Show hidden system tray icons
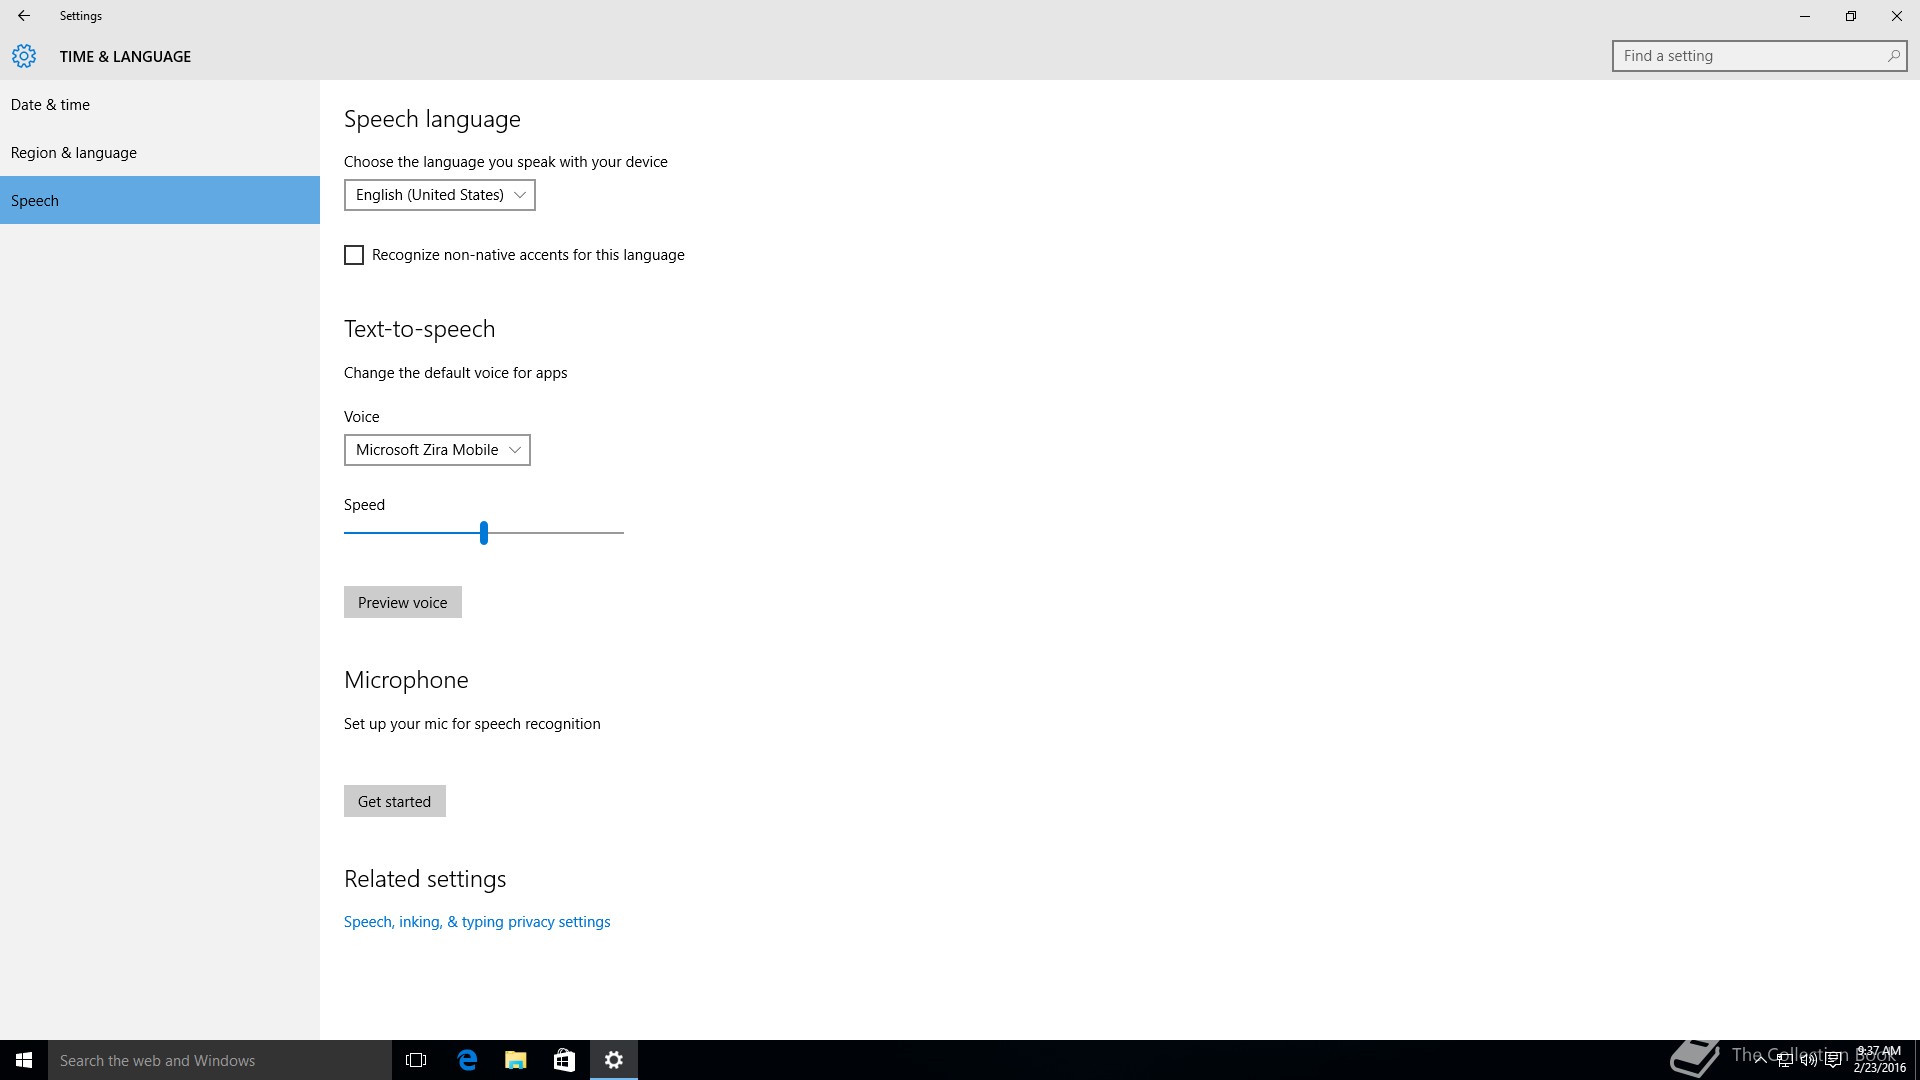The height and width of the screenshot is (1080, 1920). pyautogui.click(x=1760, y=1061)
